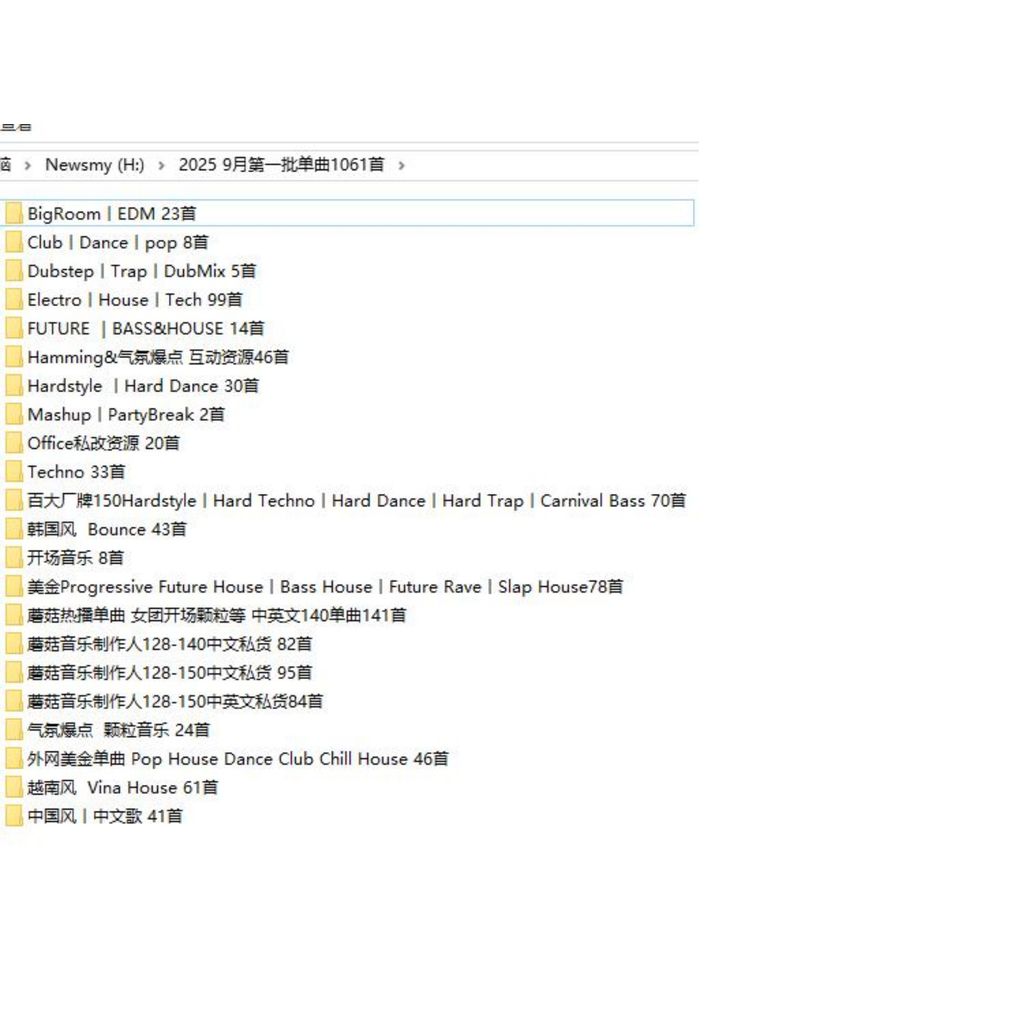Click the Club | Dance | pop 8首 folder icon

pyautogui.click(x=14, y=242)
